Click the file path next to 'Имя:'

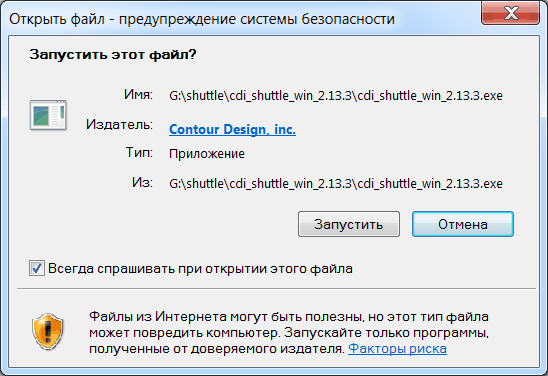click(336, 96)
